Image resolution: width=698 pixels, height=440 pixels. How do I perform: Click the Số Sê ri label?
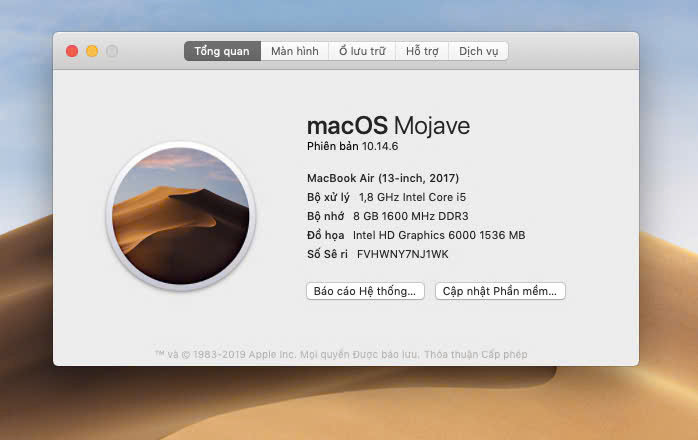(327, 254)
